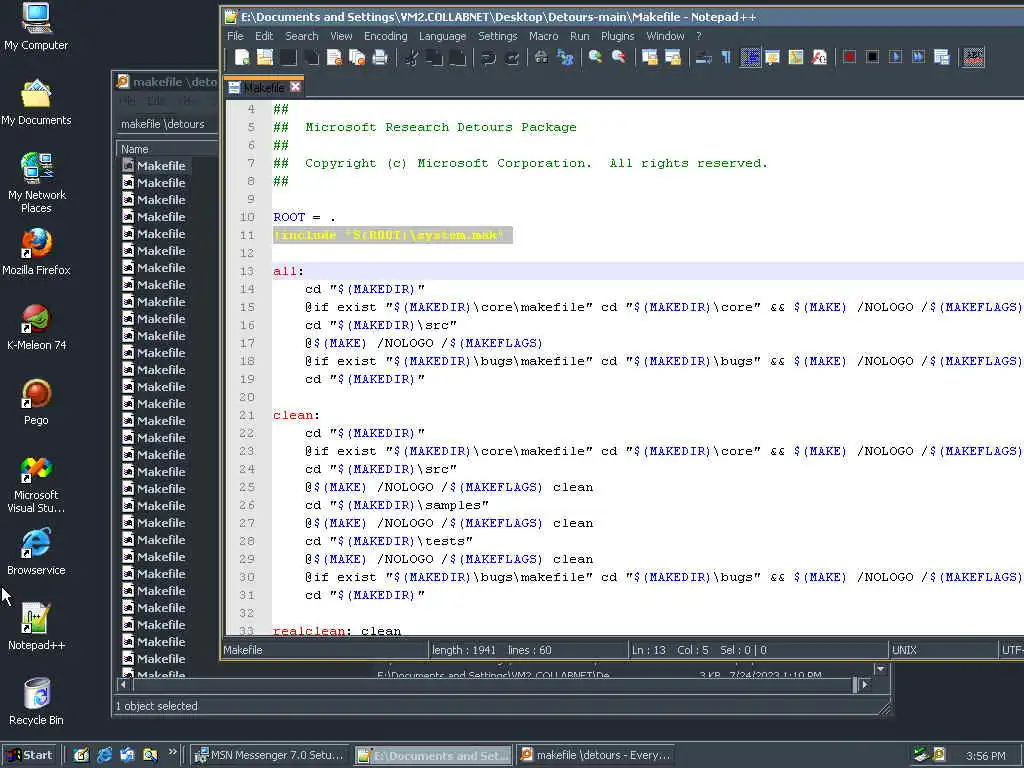
Task: Expand the quick launch overflow chevron
Action: click(x=172, y=752)
